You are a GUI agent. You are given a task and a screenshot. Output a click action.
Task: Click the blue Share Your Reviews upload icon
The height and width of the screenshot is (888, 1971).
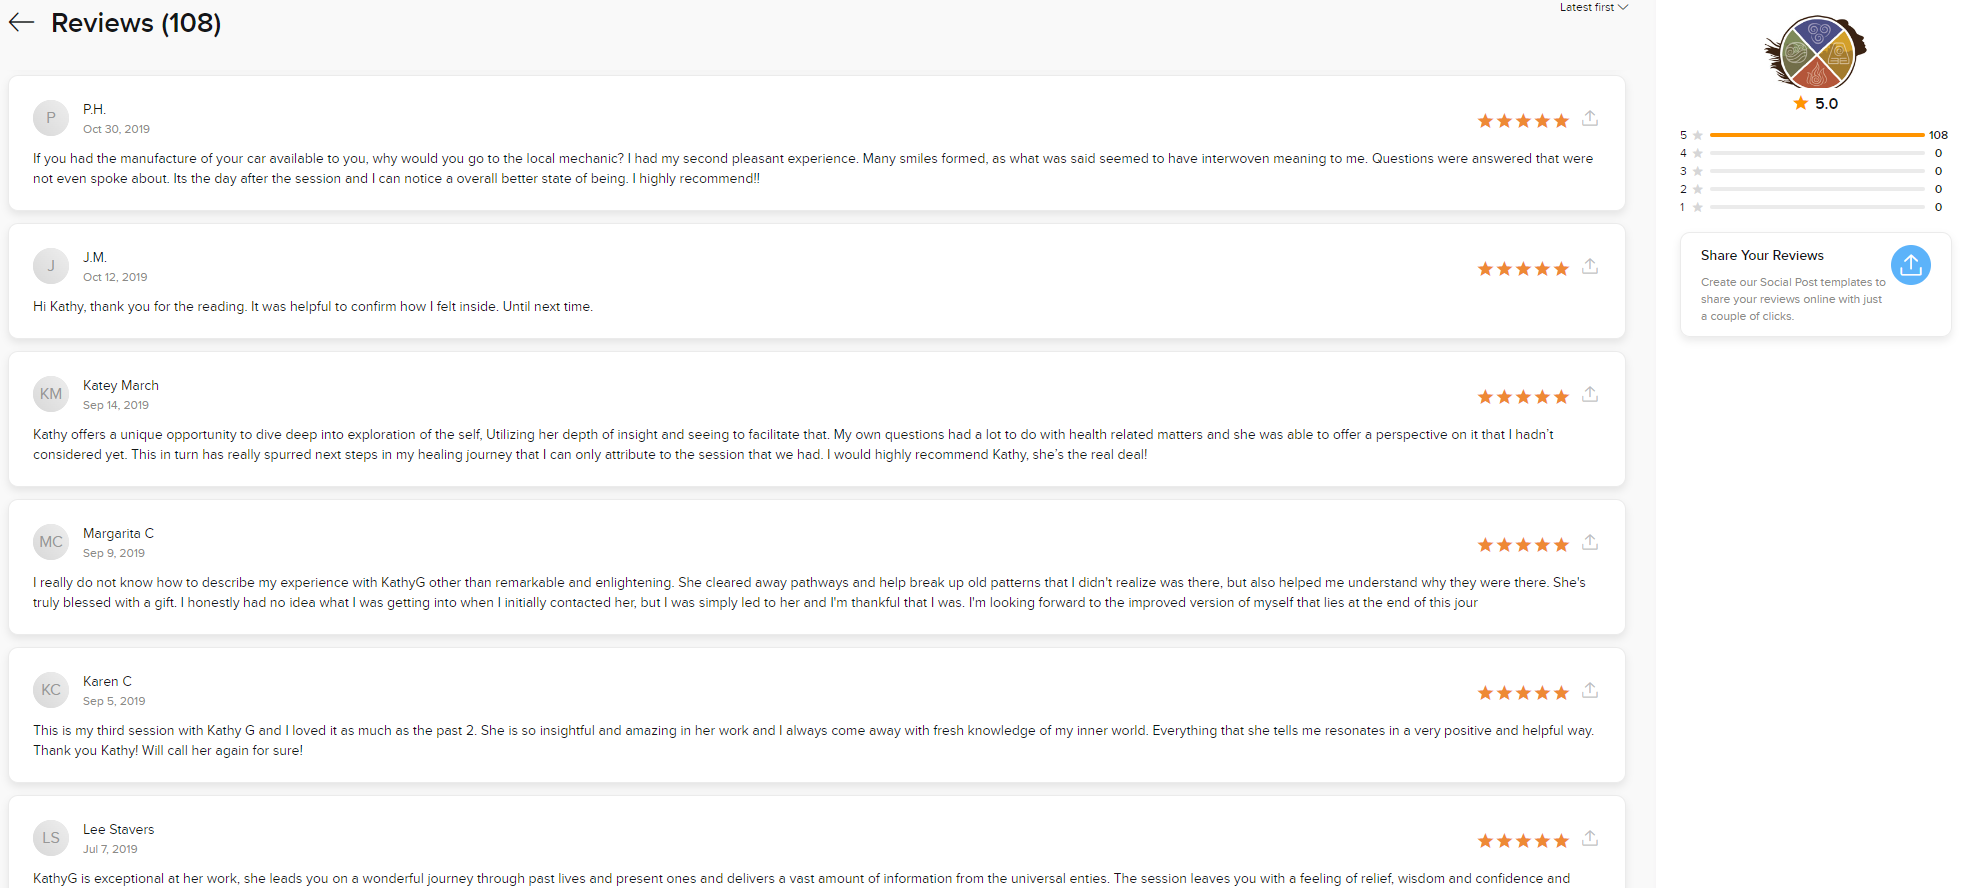point(1910,265)
